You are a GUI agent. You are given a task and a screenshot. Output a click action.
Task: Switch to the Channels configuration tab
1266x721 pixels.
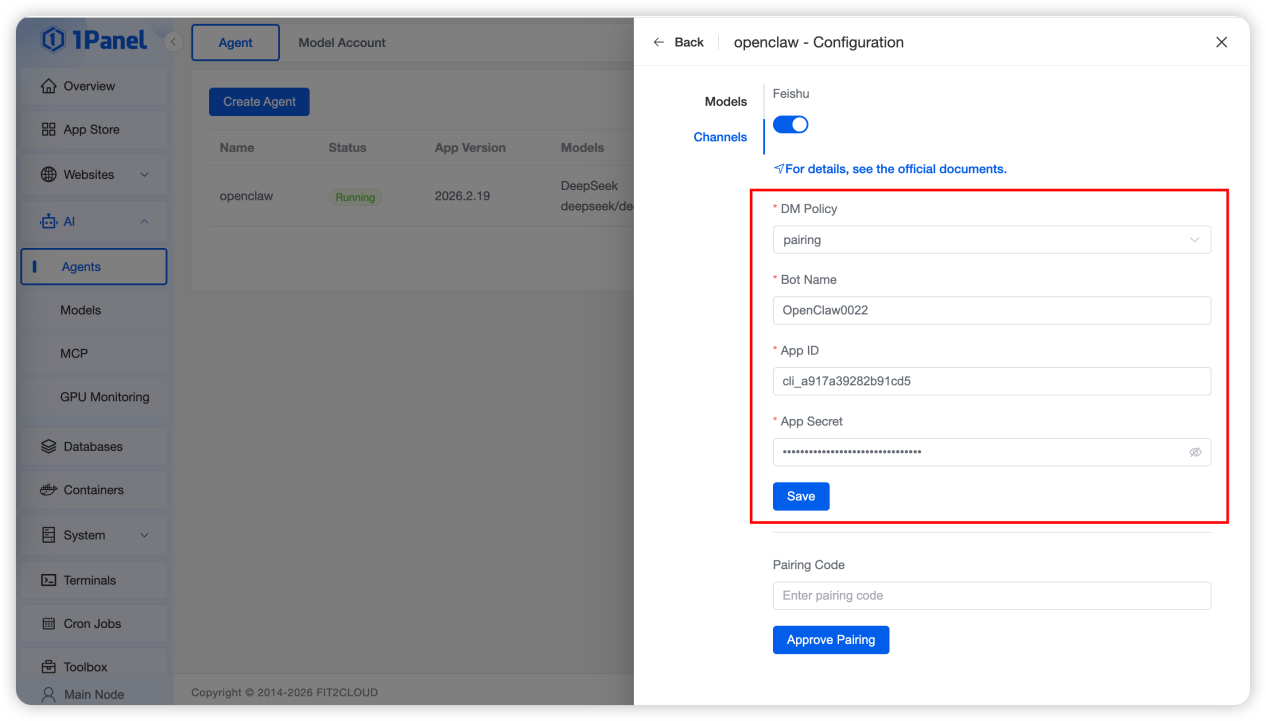click(720, 137)
